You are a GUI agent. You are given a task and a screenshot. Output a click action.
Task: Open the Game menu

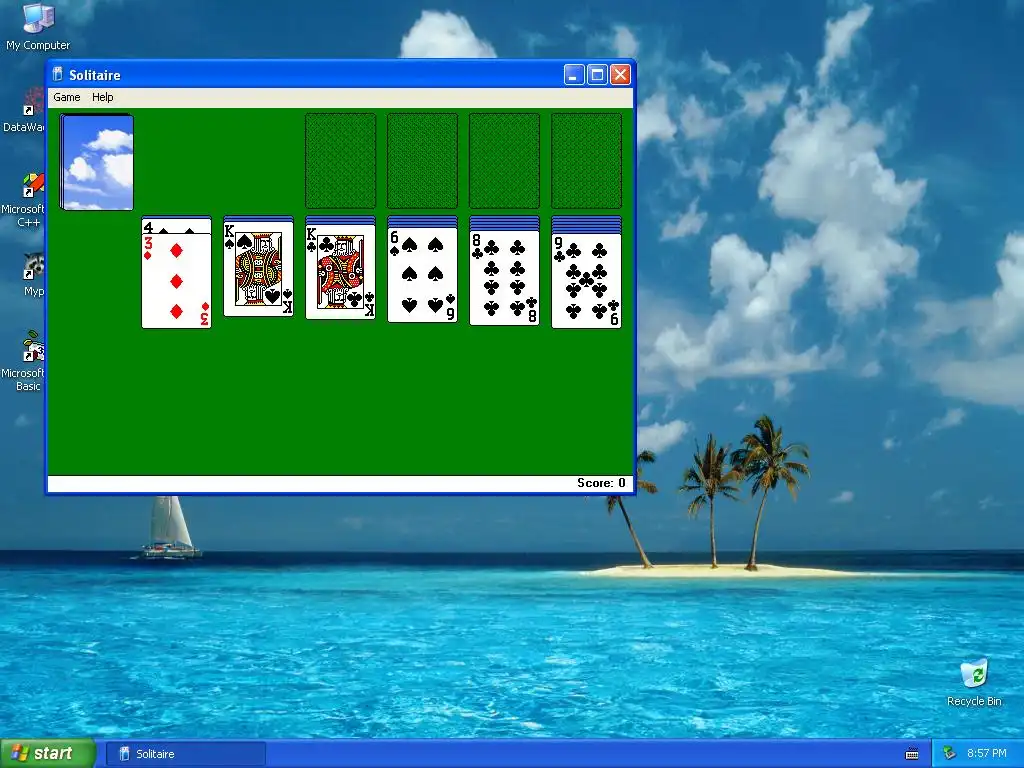tap(67, 97)
